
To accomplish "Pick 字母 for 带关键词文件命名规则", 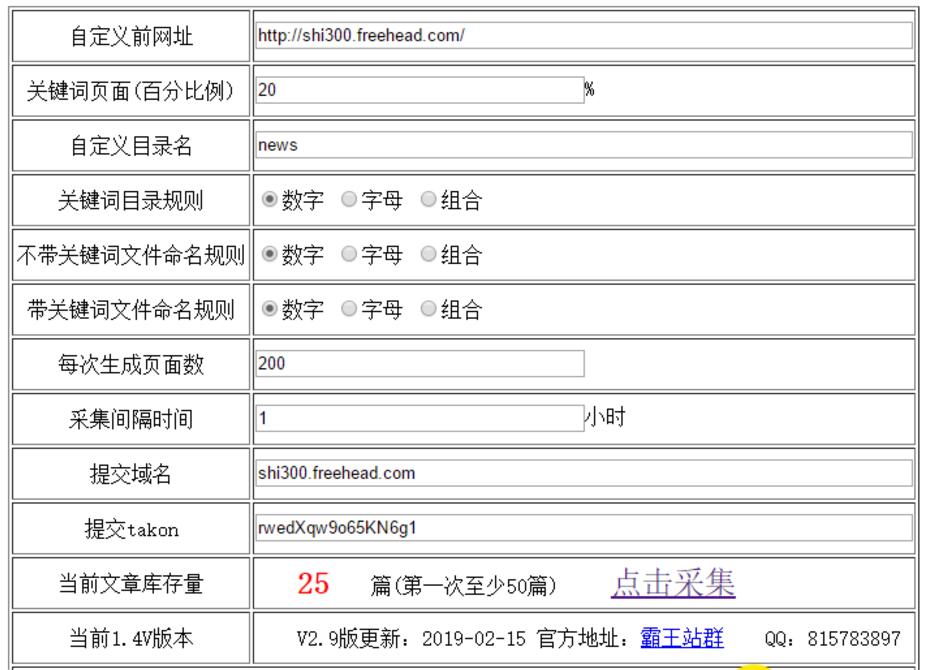I will (349, 309).
